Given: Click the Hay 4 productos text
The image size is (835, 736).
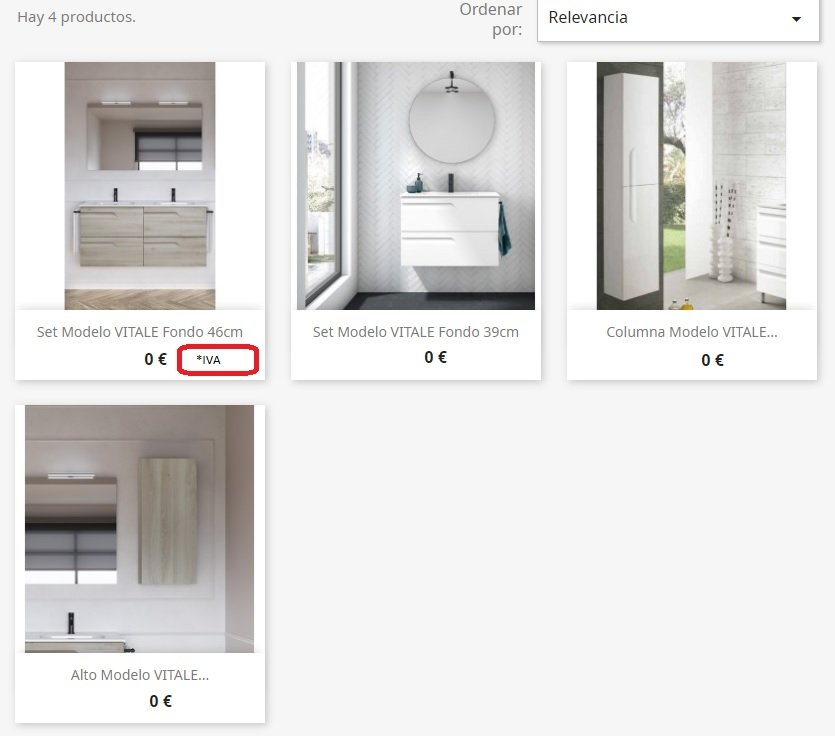Looking at the screenshot, I should coord(77,17).
